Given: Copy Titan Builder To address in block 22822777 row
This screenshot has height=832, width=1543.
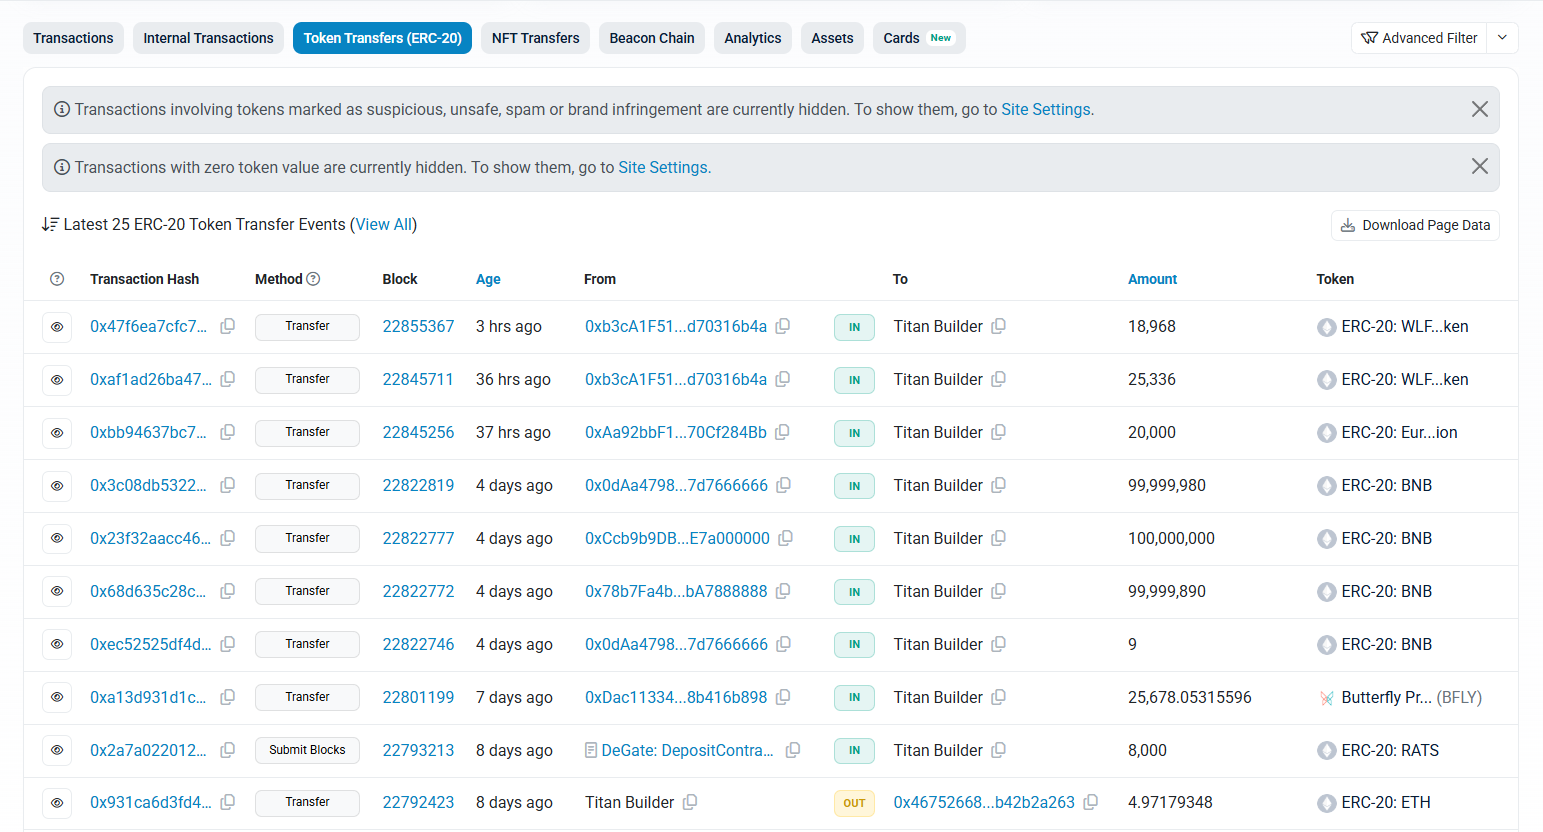Looking at the screenshot, I should coord(998,538).
